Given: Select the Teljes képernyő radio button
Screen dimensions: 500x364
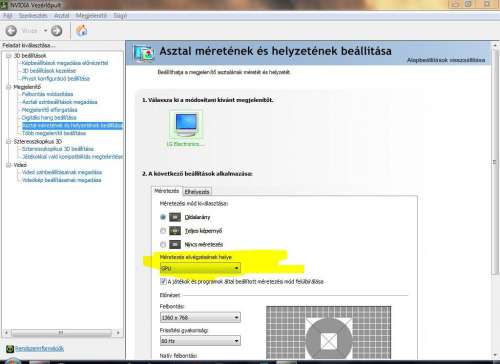Looking at the screenshot, I should (x=163, y=231).
